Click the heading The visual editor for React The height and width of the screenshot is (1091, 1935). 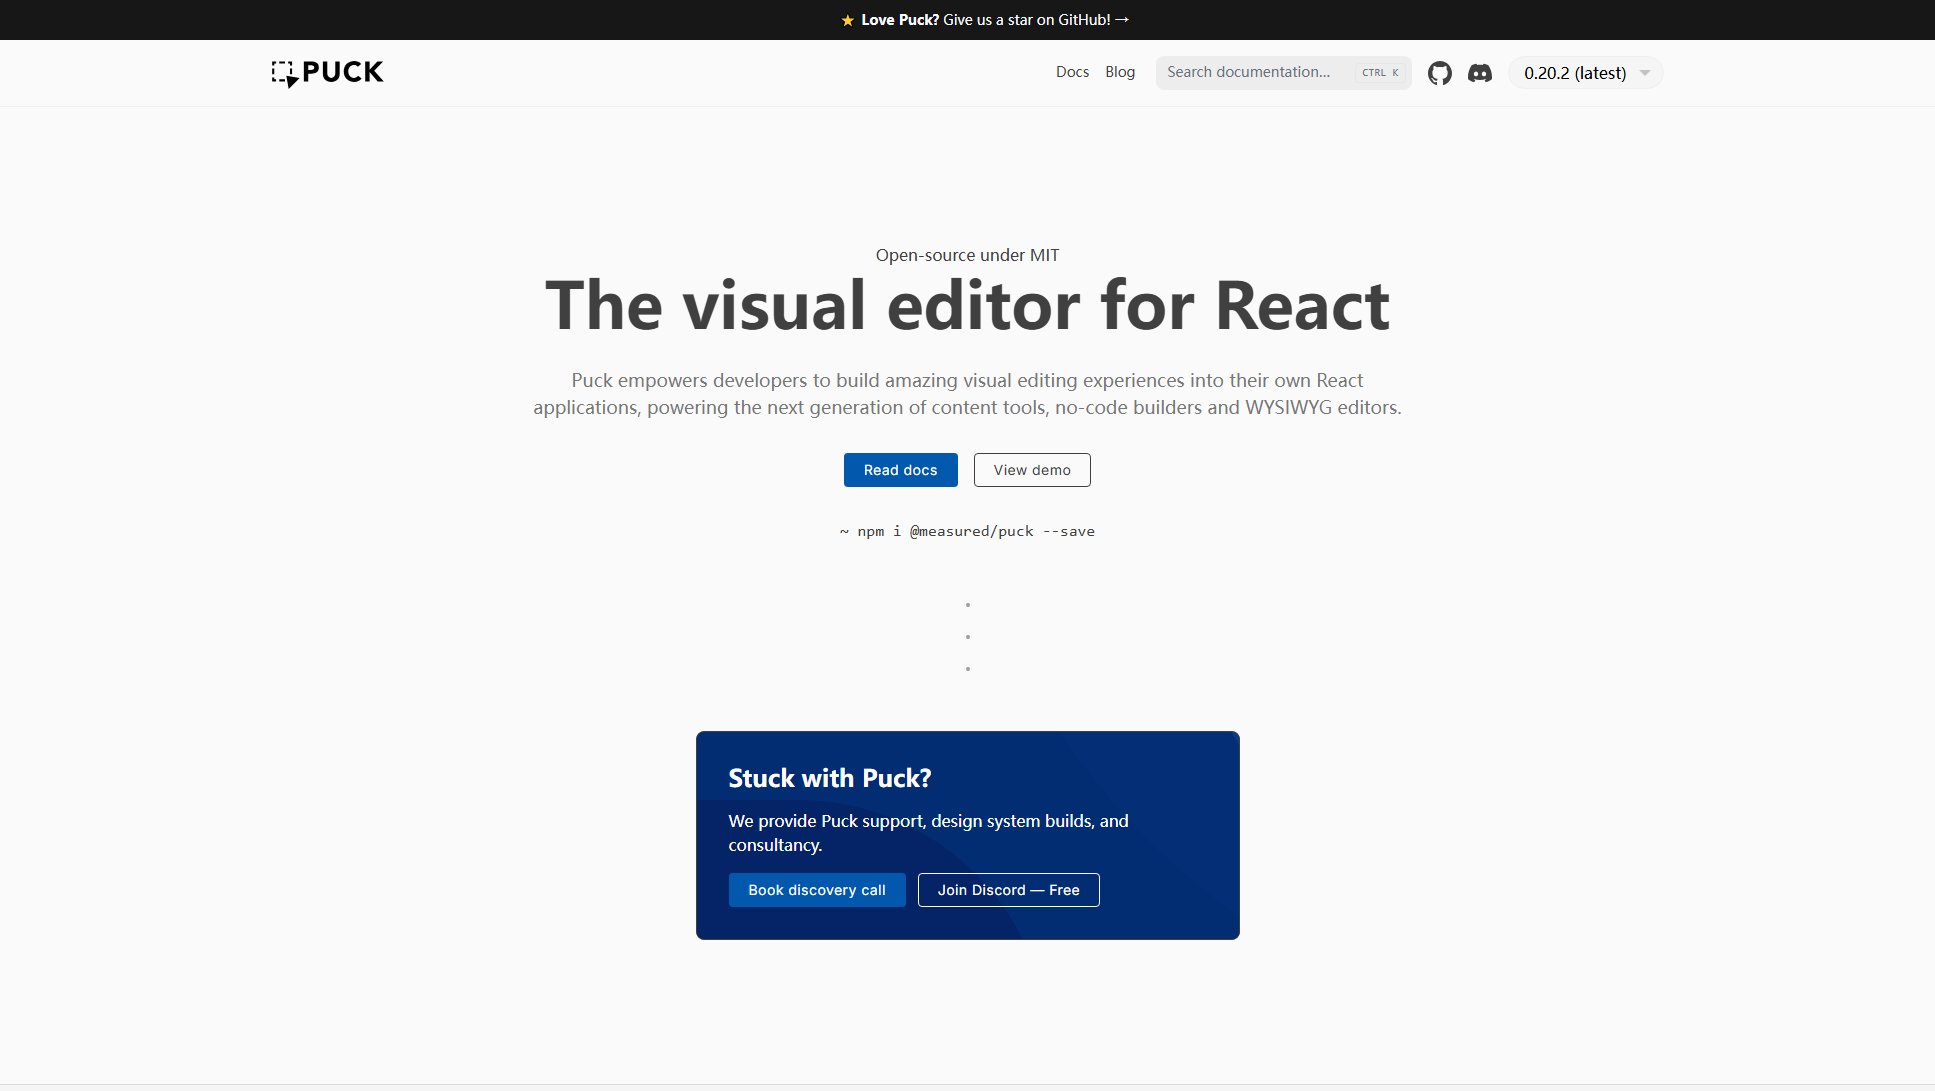[967, 305]
